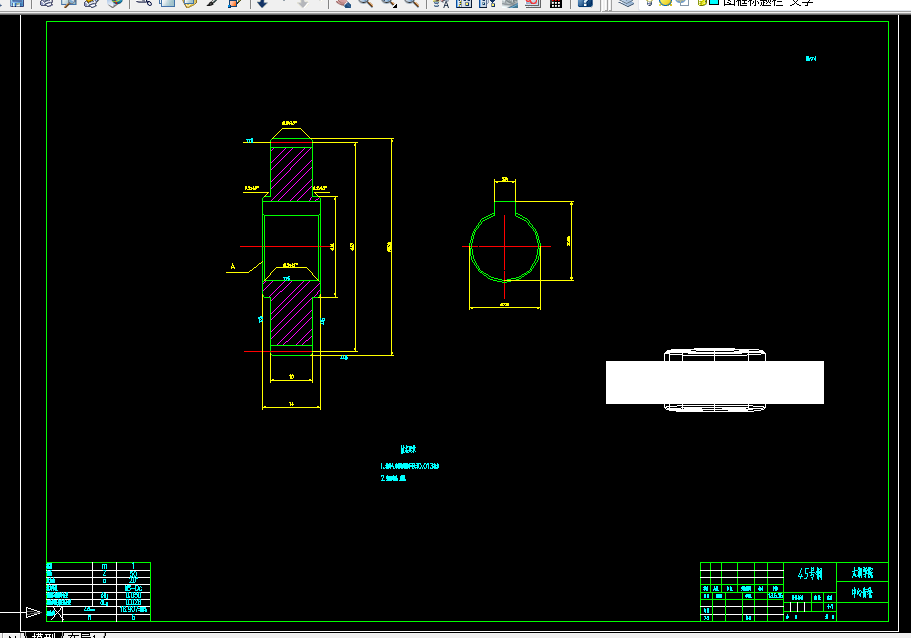The image size is (911, 638).
Task: Select the Pan realtime hand icon
Action: click(343, 2)
